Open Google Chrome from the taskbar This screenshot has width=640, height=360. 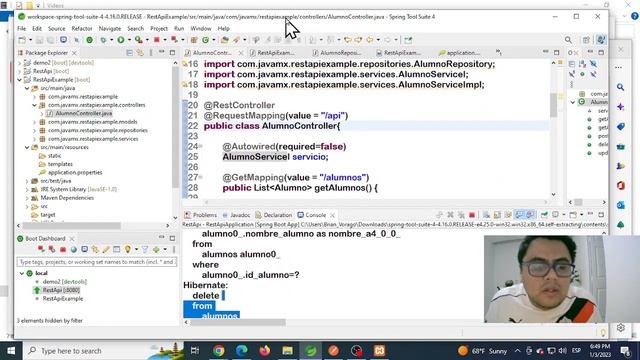click(x=219, y=351)
